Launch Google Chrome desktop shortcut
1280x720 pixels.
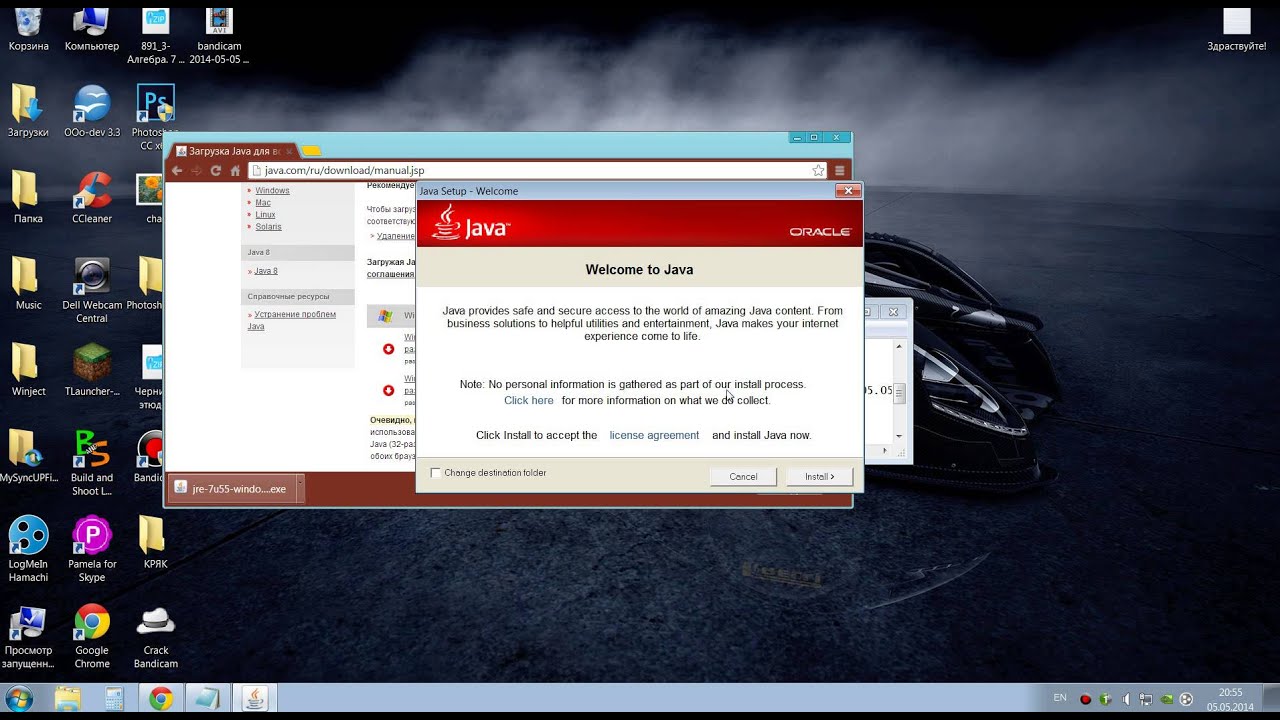coord(92,636)
